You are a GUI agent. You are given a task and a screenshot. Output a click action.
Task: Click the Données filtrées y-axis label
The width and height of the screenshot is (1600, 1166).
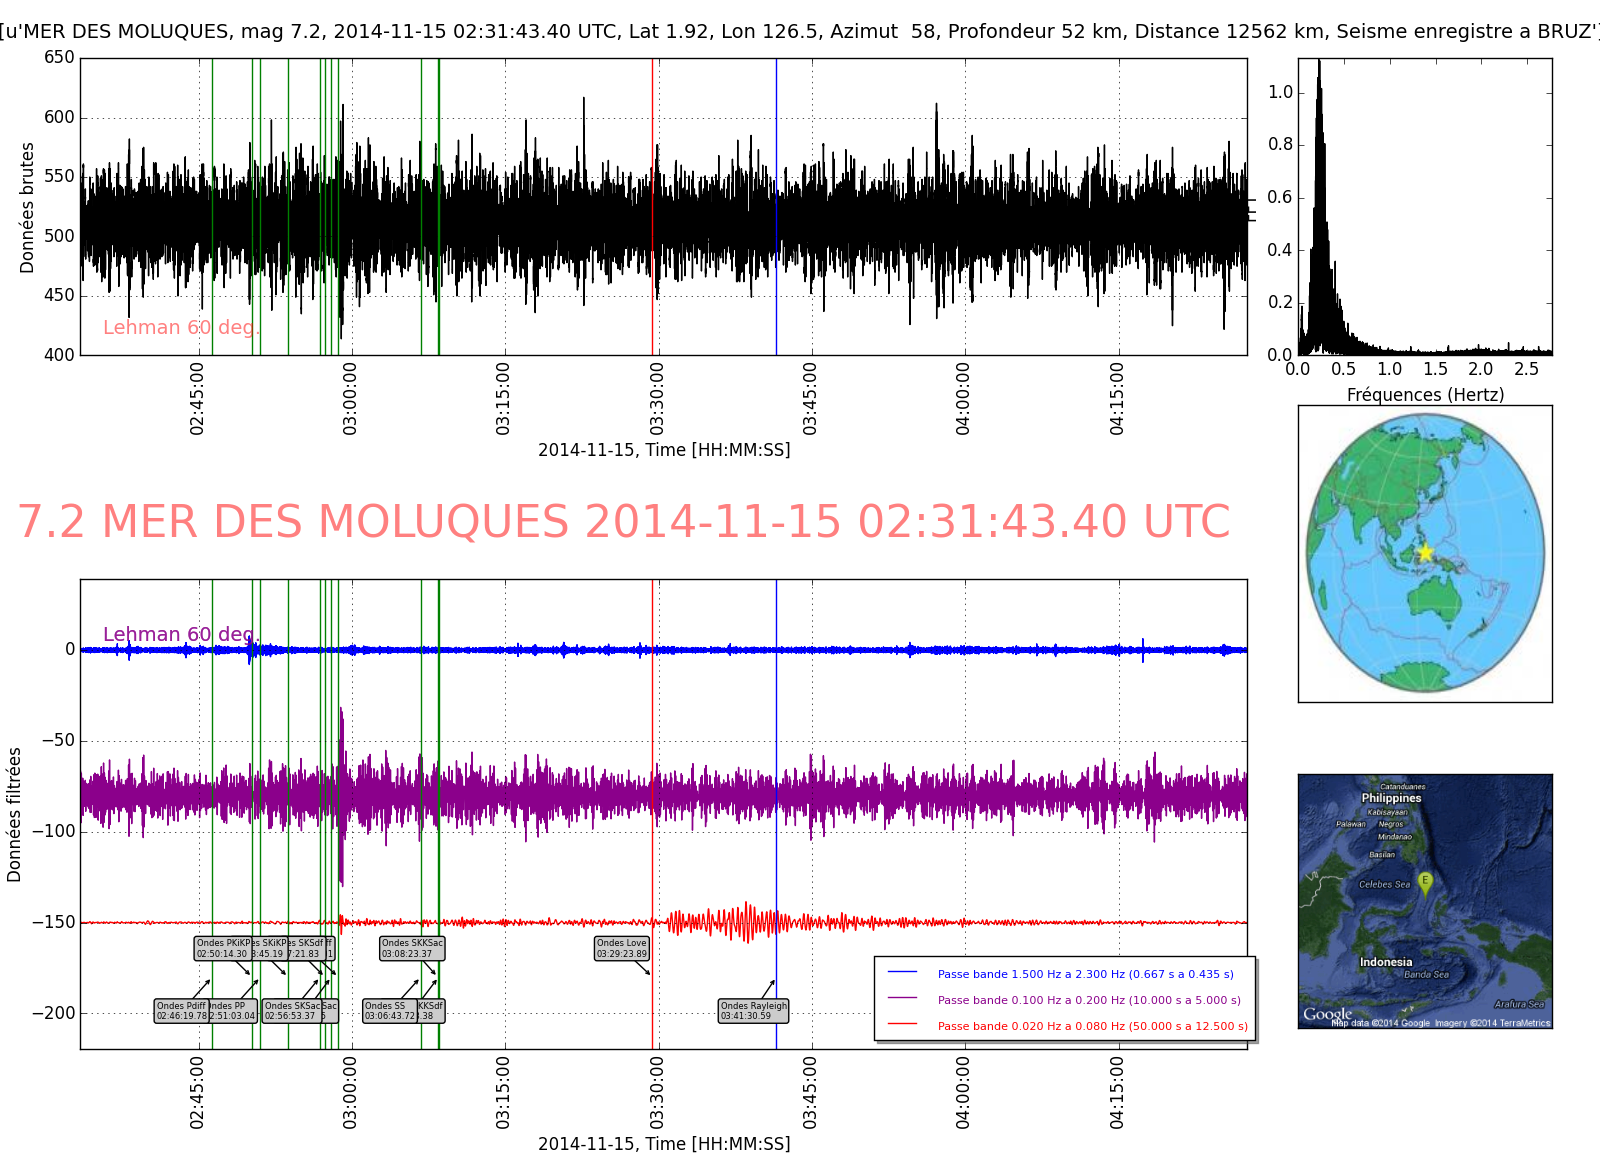[x=14, y=814]
